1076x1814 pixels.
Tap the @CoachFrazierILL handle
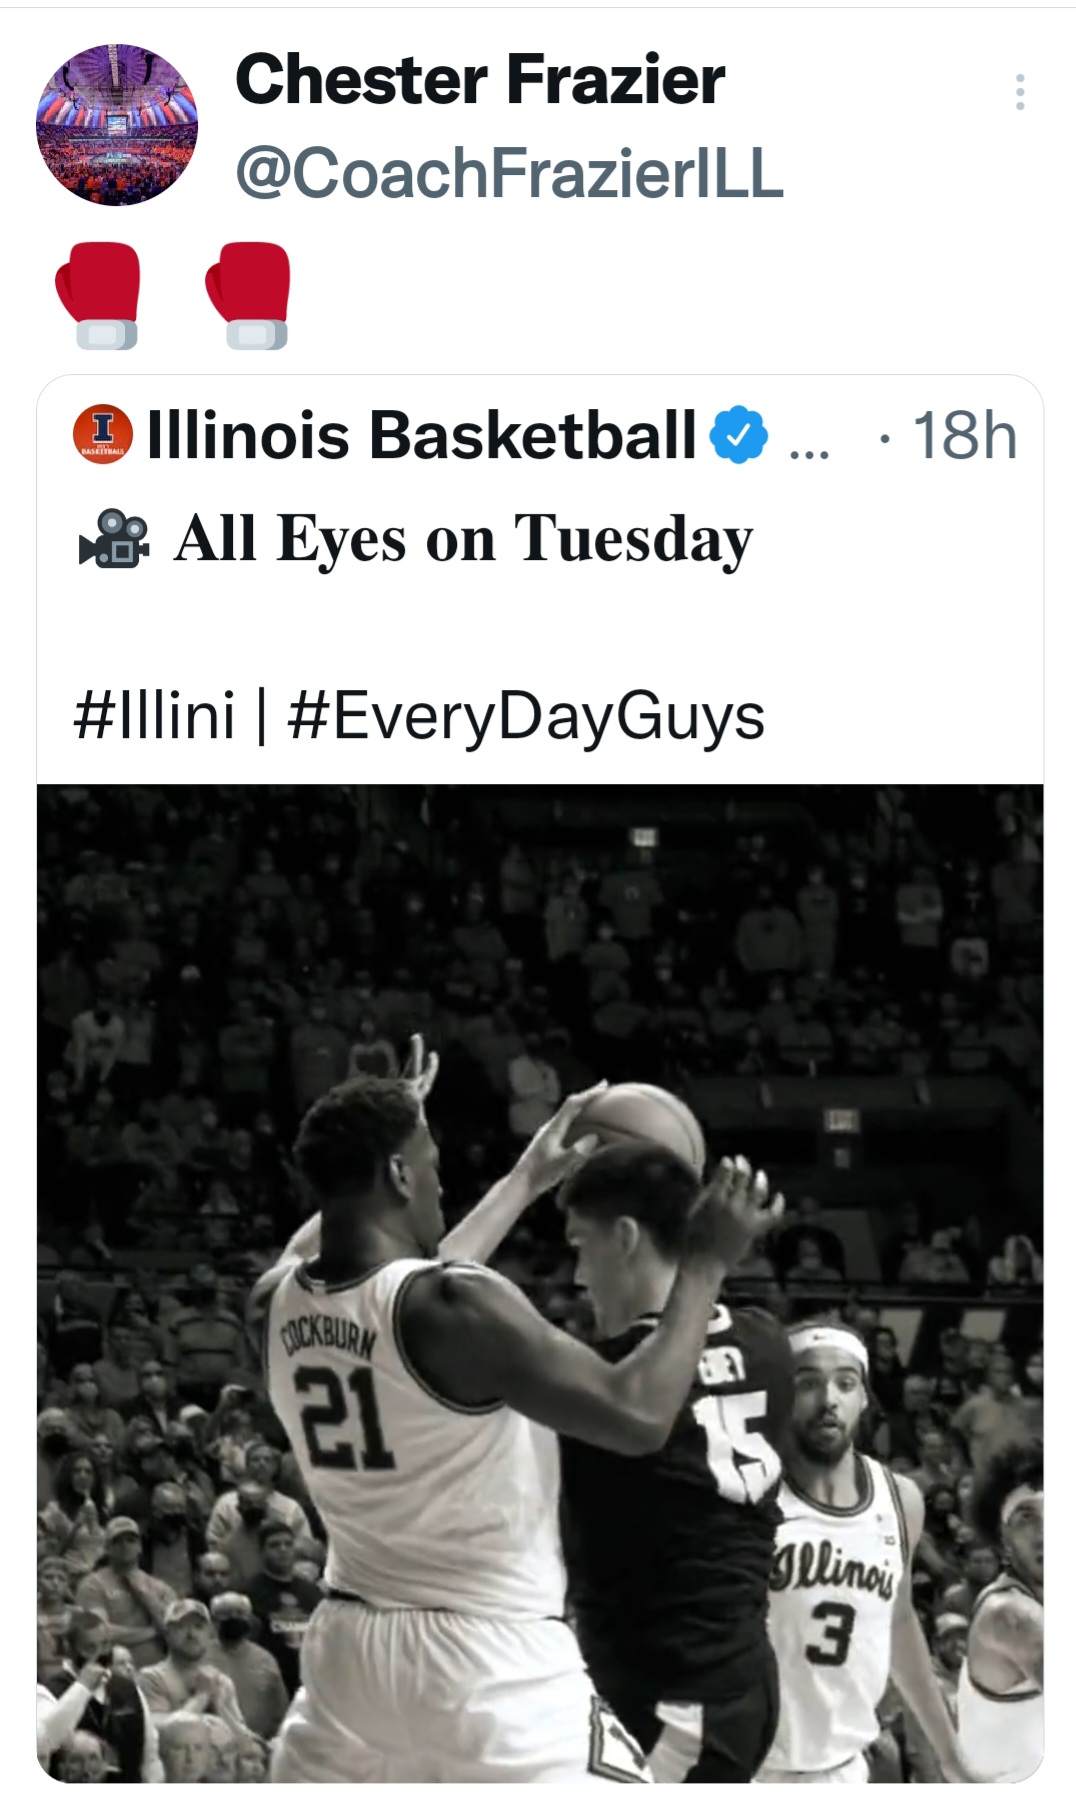[x=509, y=173]
